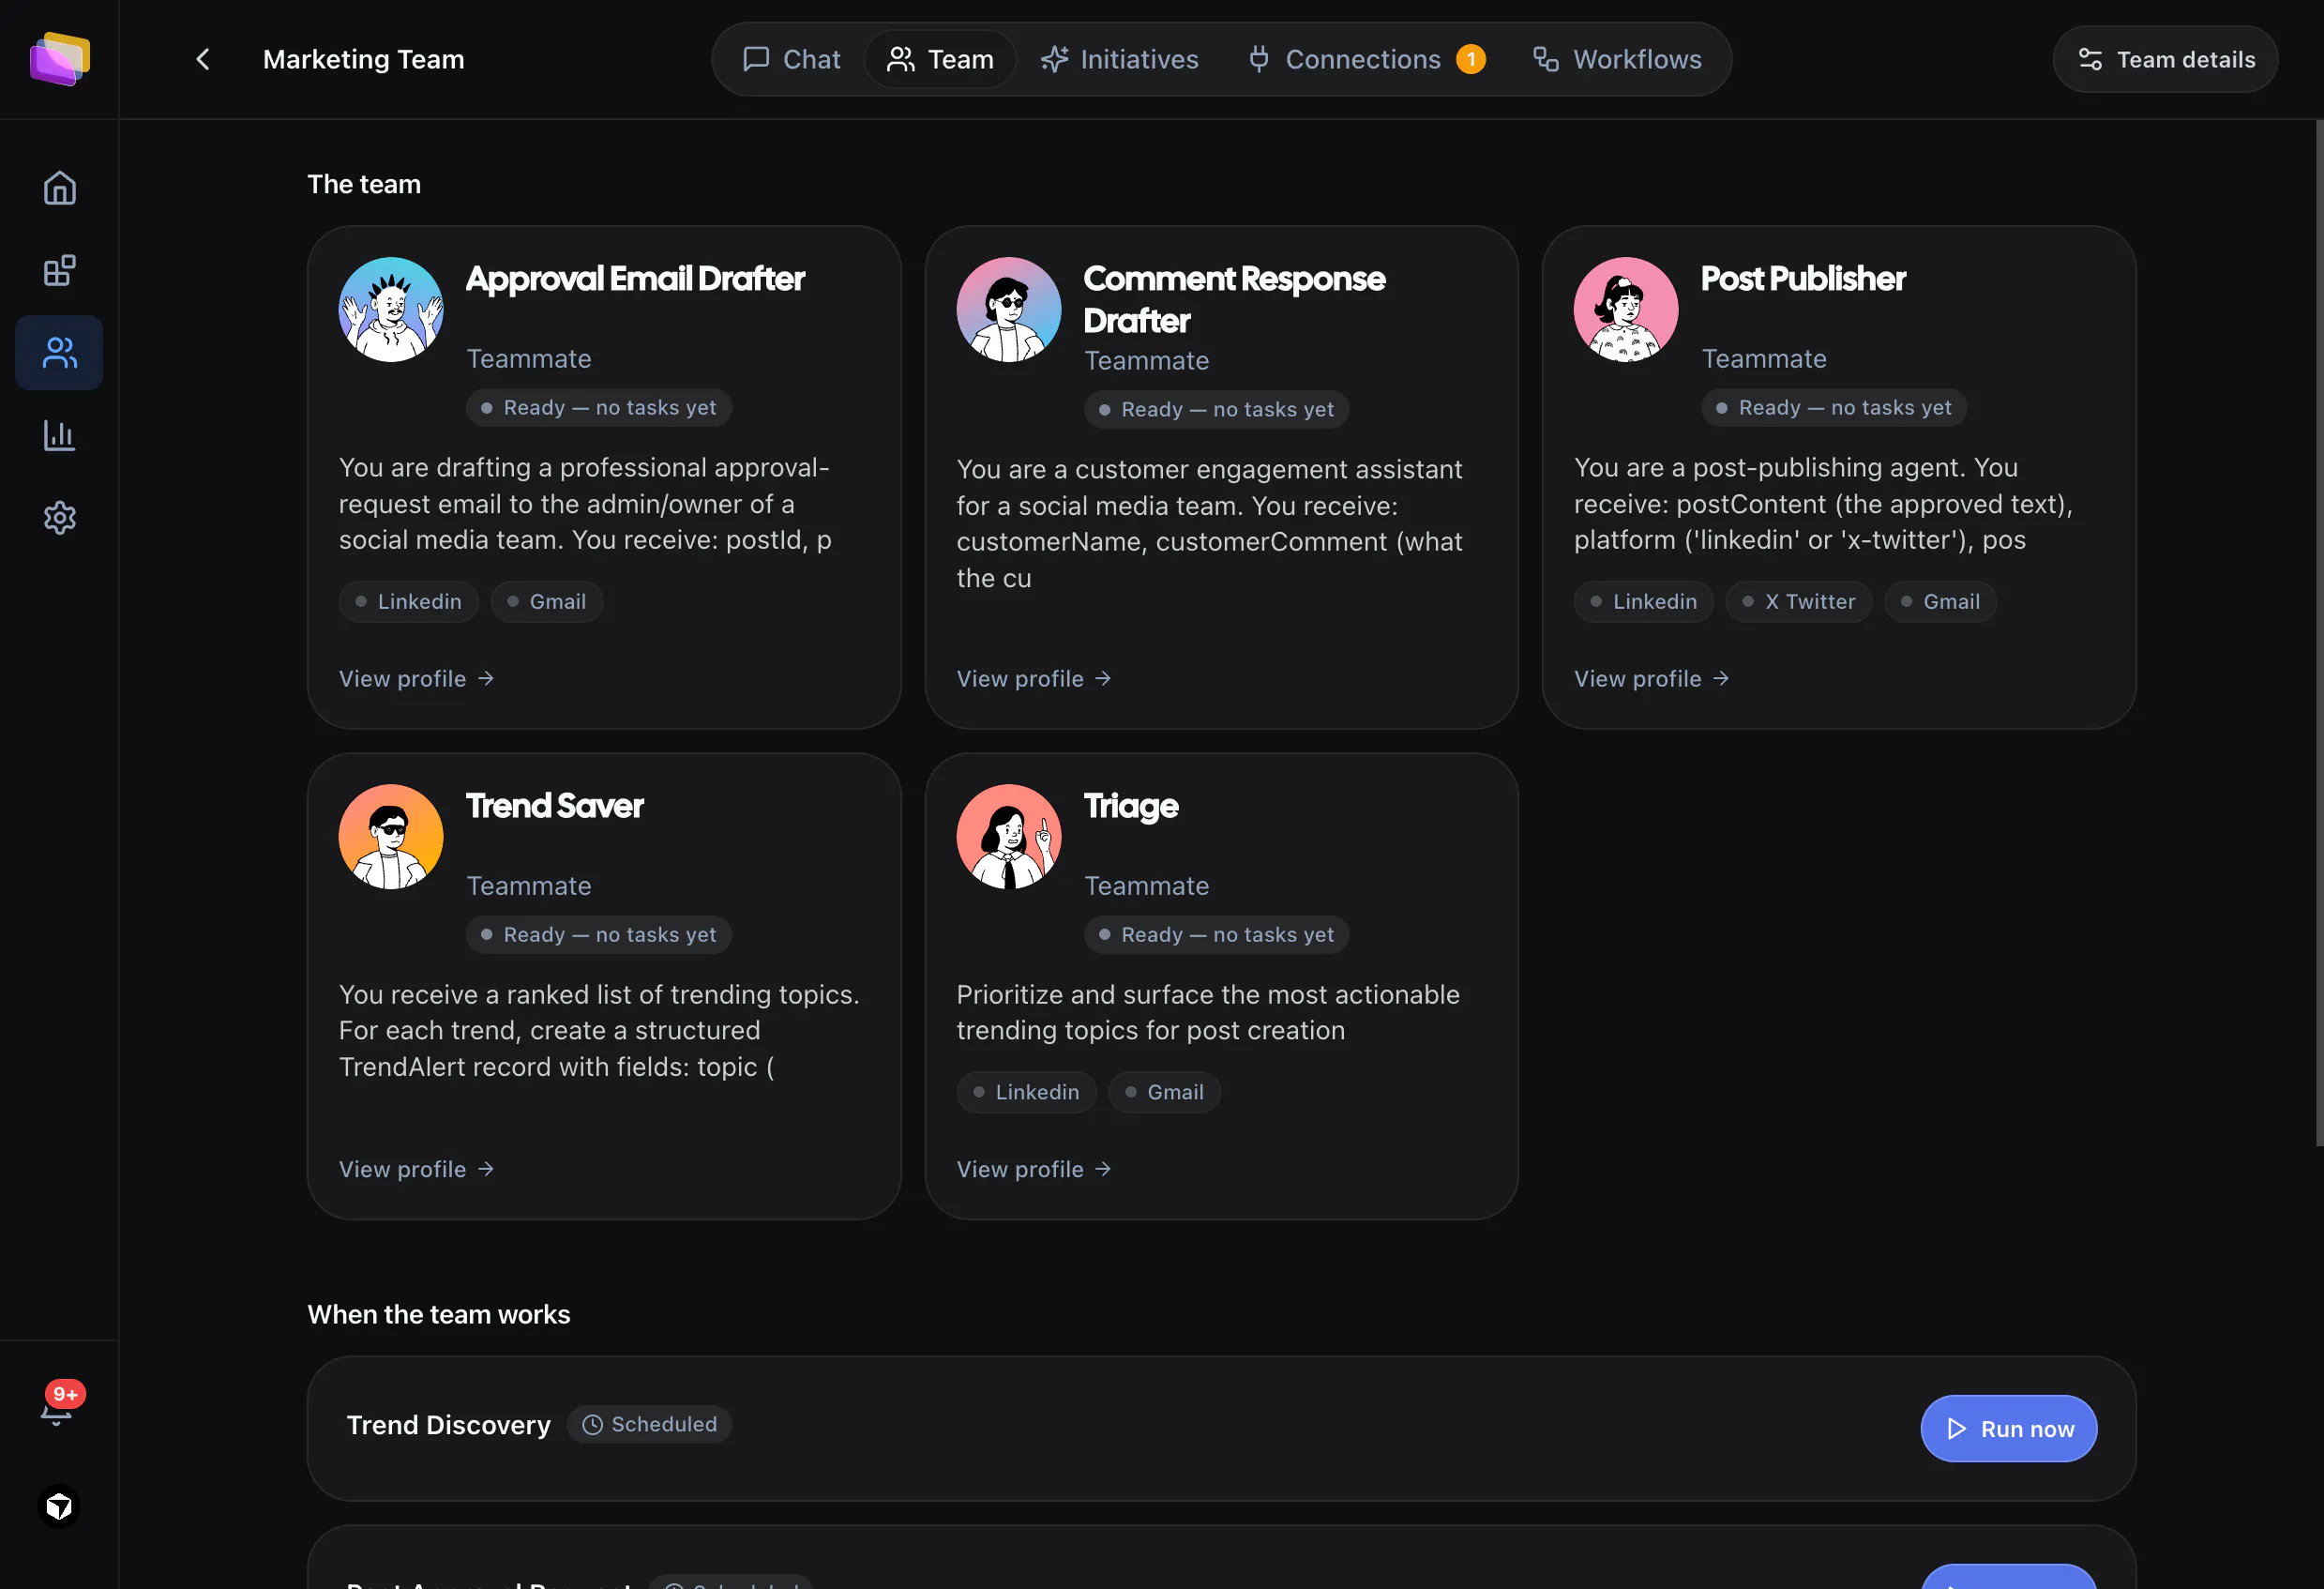Click the X Twitter tag on Post Publisher
The height and width of the screenshot is (1589, 2324).
(1799, 602)
